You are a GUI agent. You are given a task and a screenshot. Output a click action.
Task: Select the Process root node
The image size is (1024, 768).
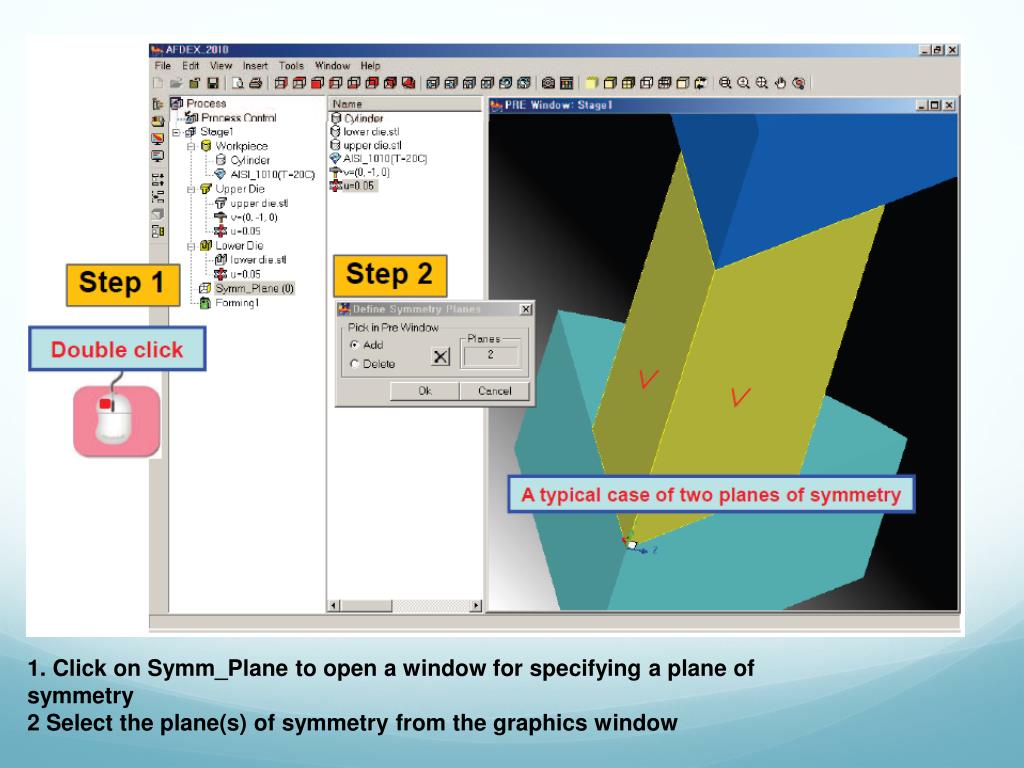tap(206, 103)
